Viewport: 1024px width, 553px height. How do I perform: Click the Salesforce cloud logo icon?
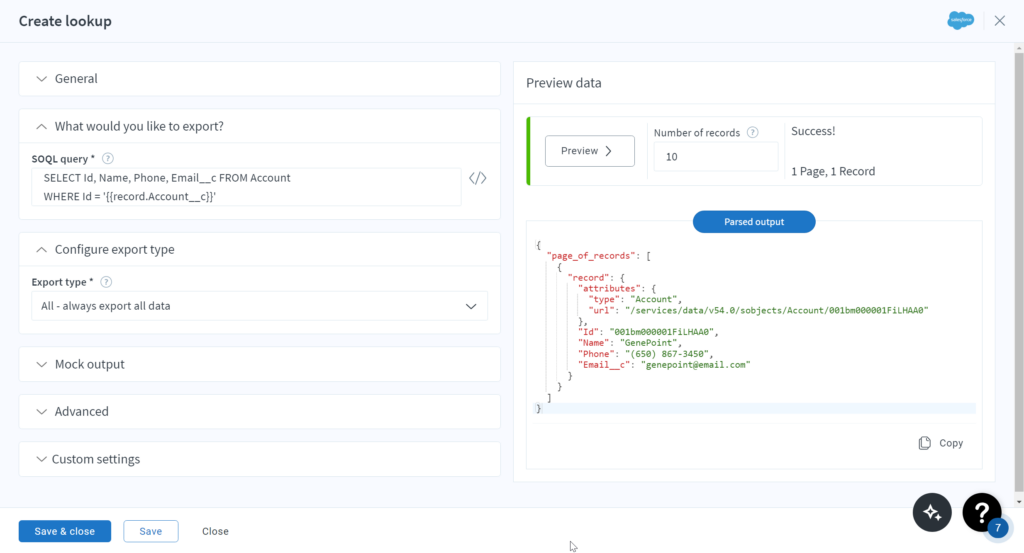click(960, 21)
